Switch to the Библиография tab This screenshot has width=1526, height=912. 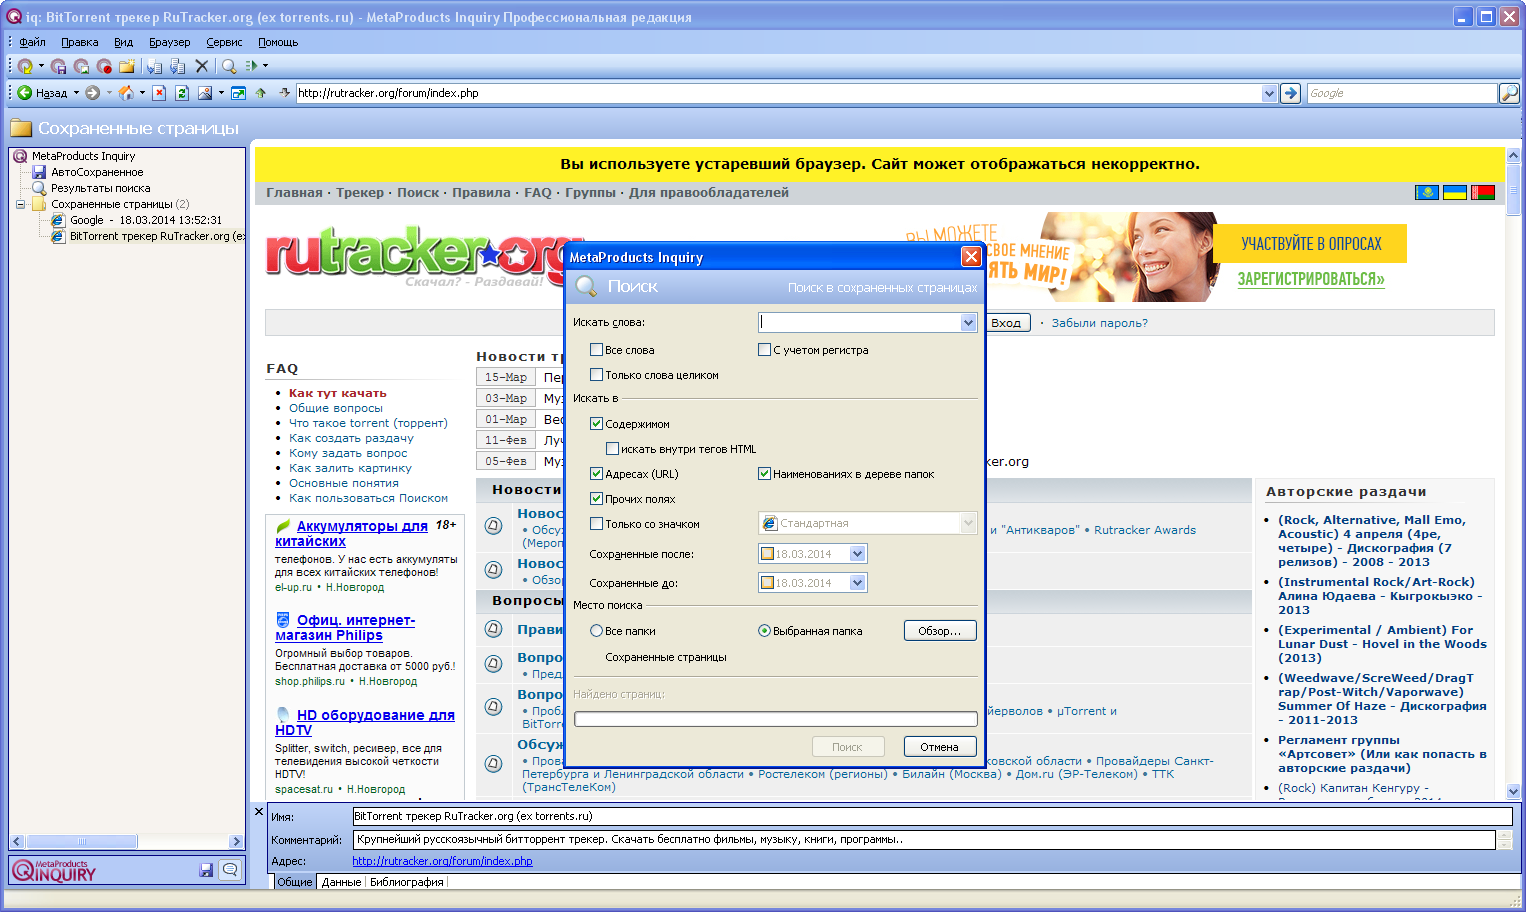click(406, 882)
